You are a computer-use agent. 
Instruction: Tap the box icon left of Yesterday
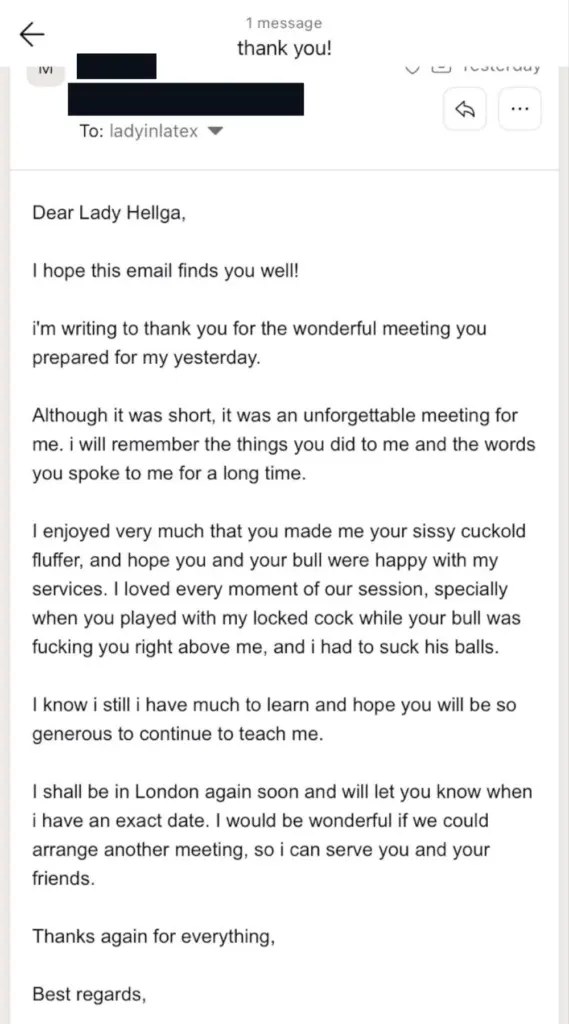[442, 69]
